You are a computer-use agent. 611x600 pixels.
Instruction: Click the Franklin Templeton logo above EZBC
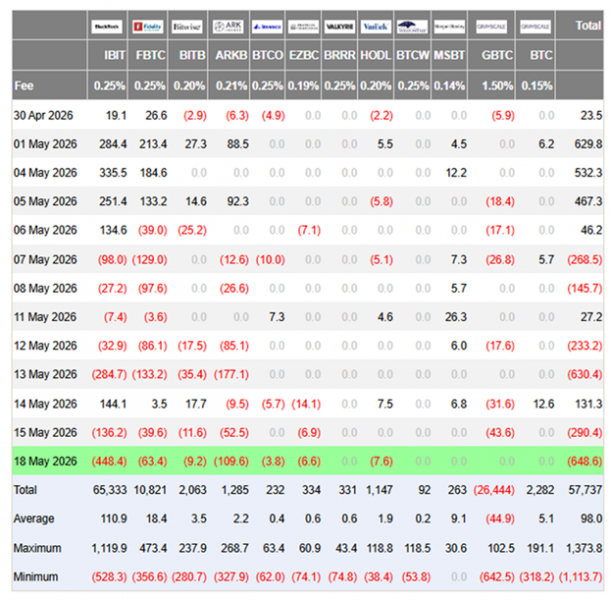(x=304, y=27)
